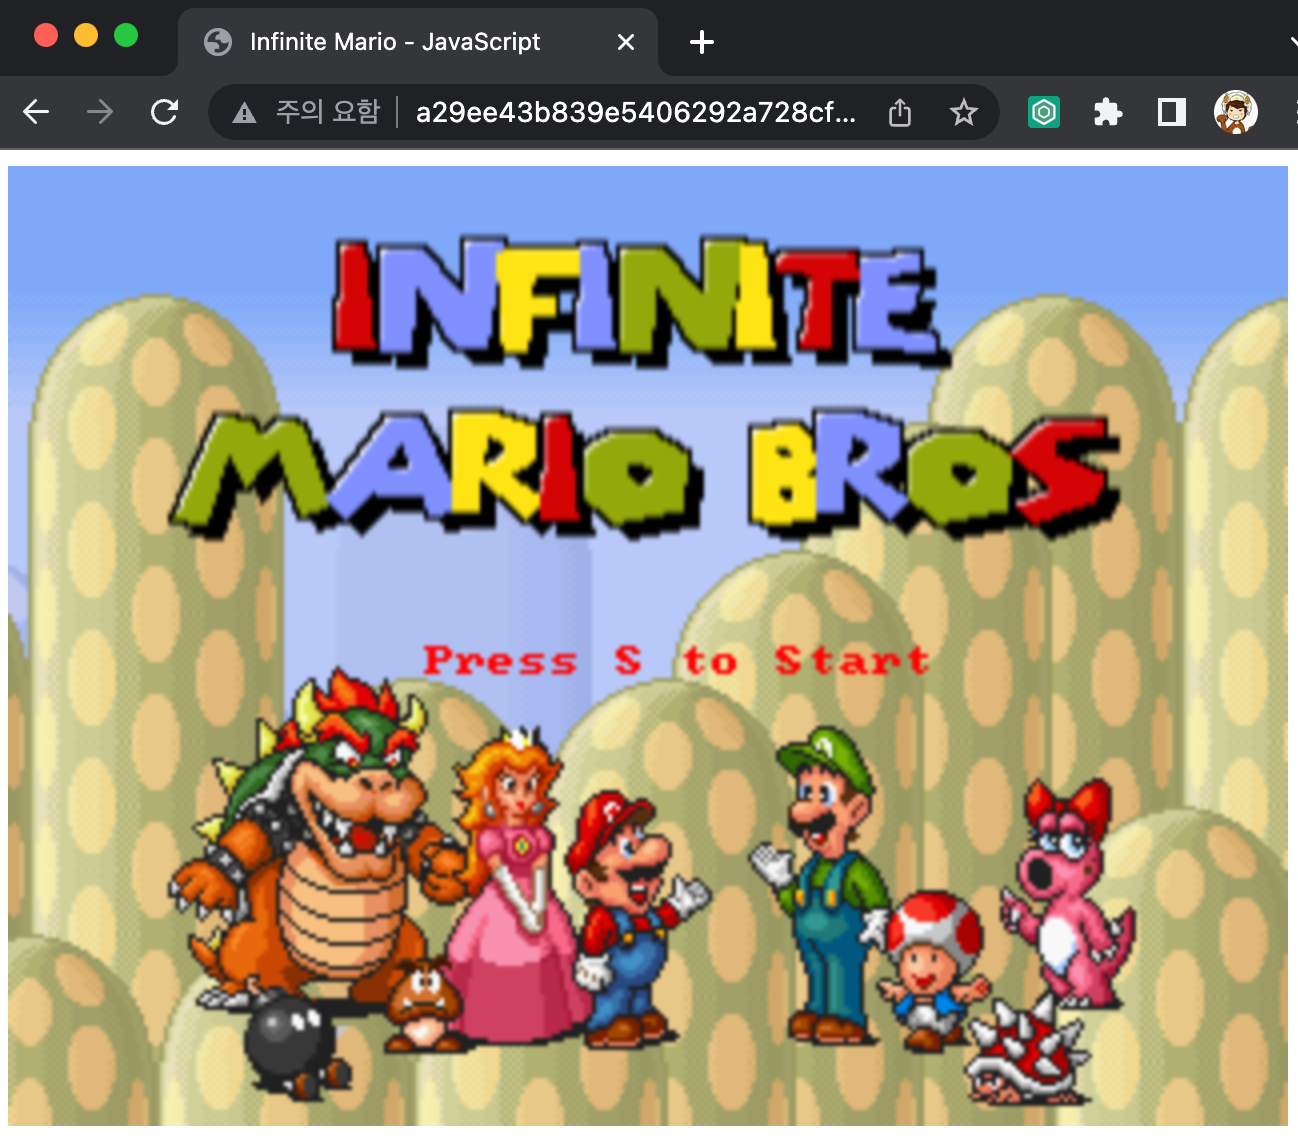Click the not-secure warning triangle icon
Viewport: 1298px width, 1140px height.
pyautogui.click(x=244, y=113)
